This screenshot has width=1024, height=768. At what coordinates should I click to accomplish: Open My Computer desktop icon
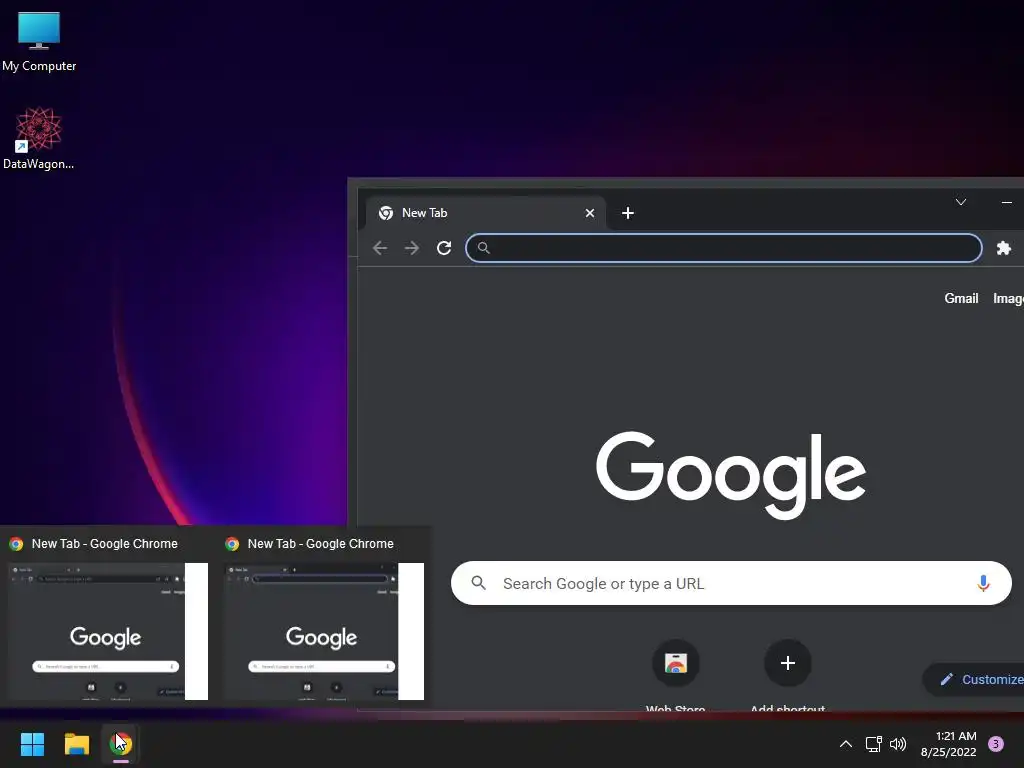coord(39,40)
